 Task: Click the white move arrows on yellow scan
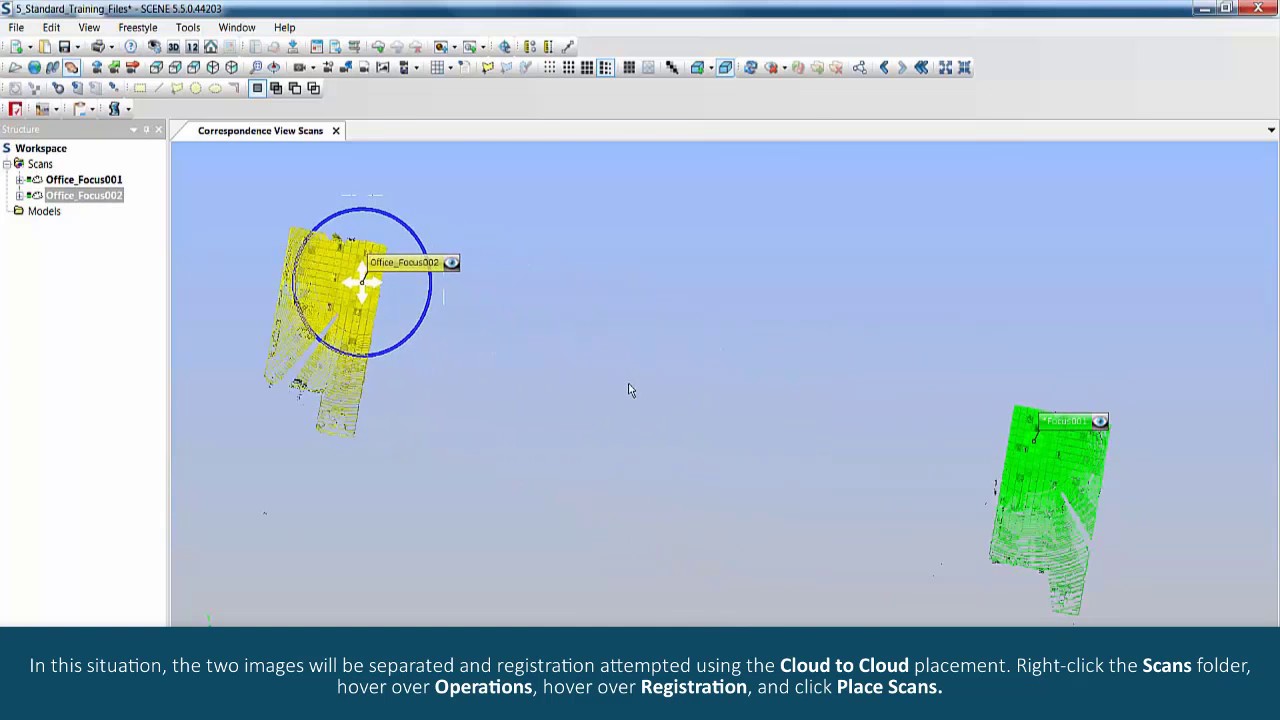pos(362,283)
